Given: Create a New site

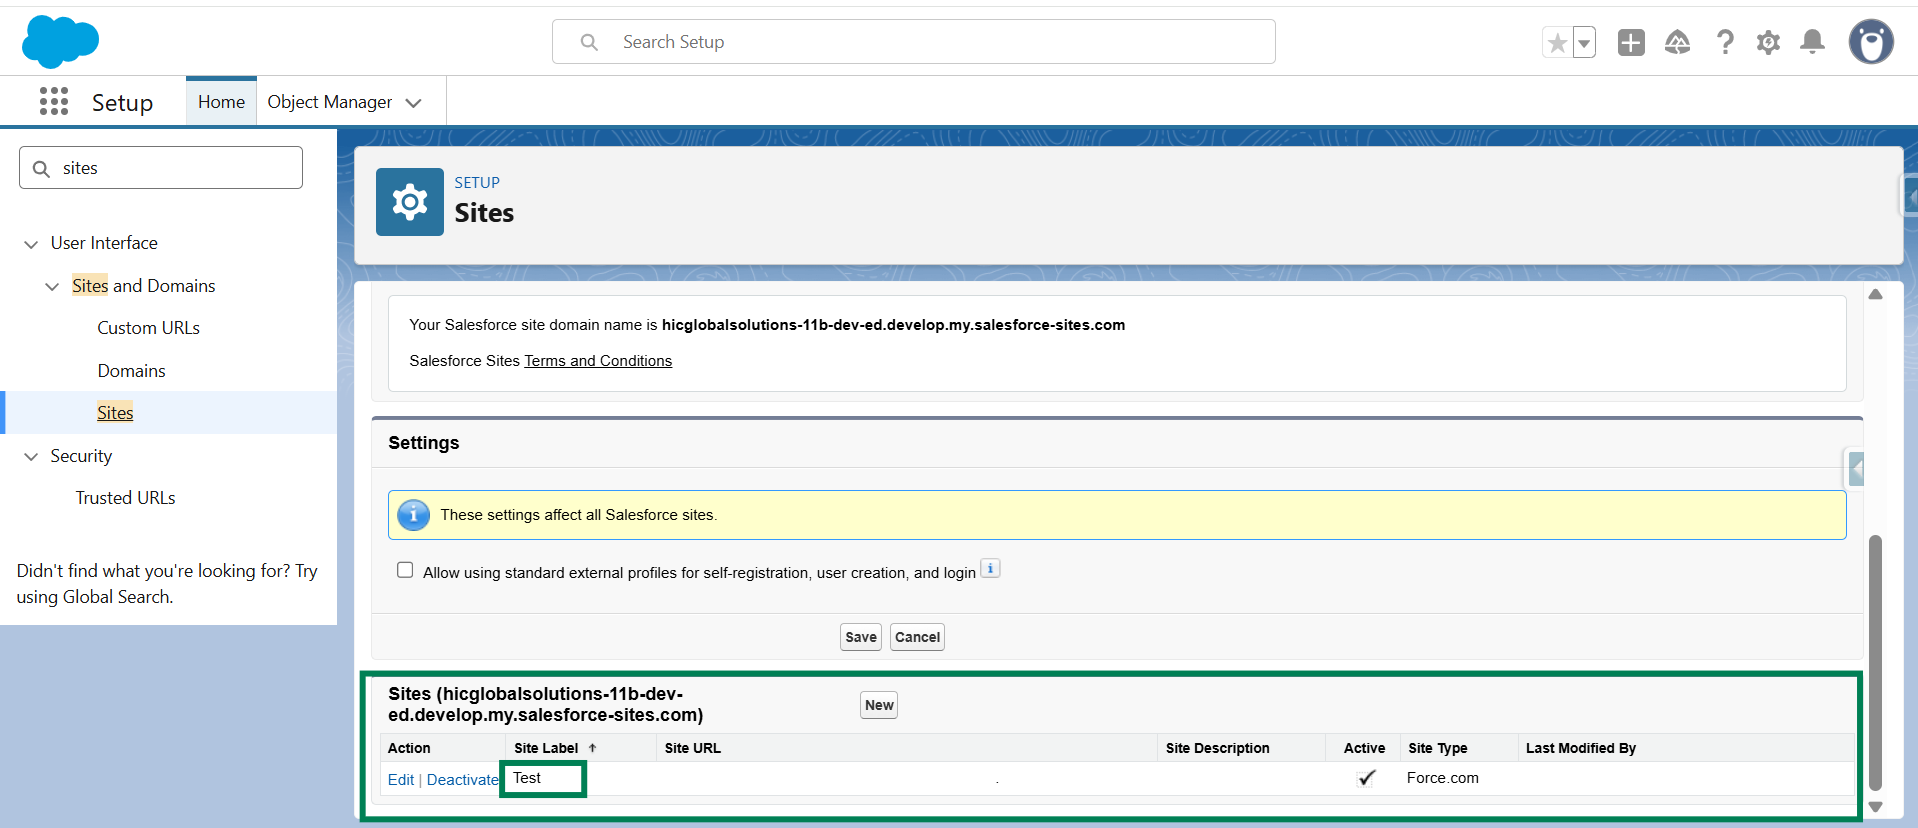Looking at the screenshot, I should point(879,705).
